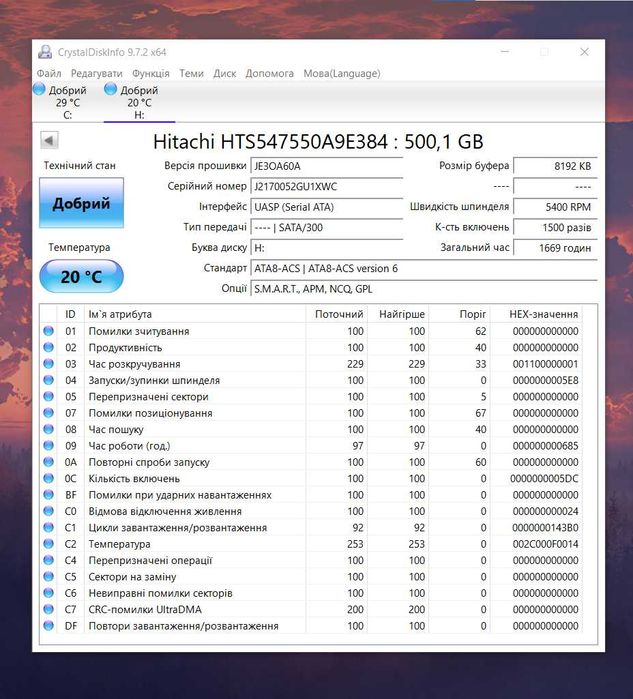Click the drive letter field H:
This screenshot has height=699, width=633.
(326, 248)
